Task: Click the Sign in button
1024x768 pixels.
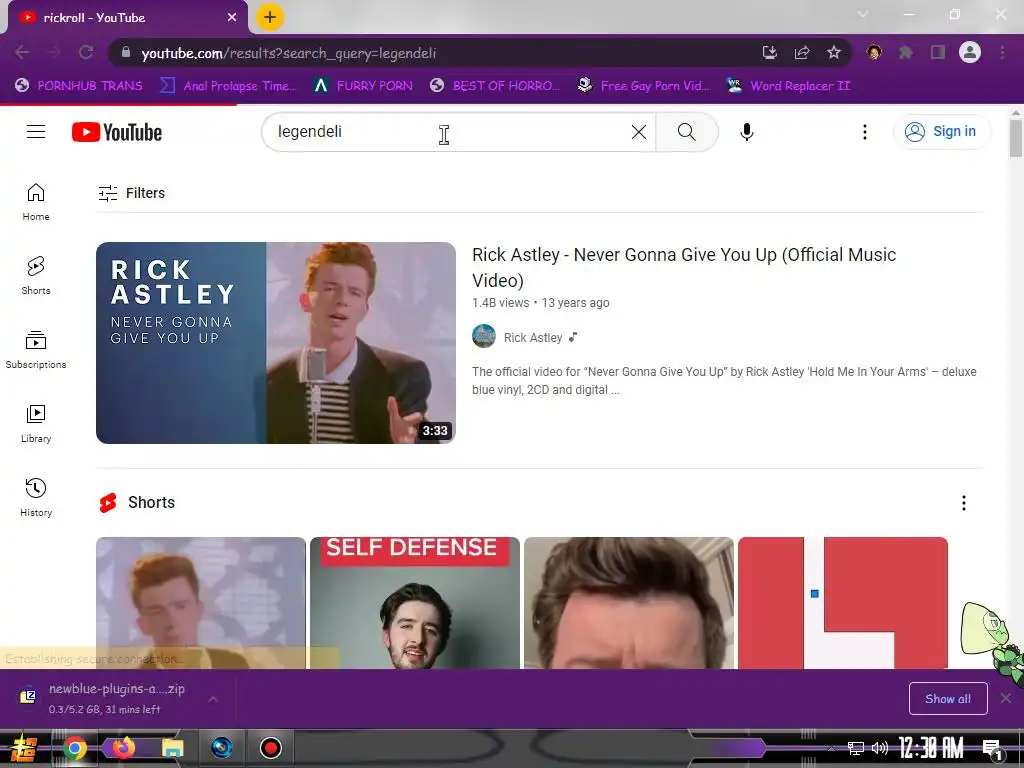Action: tap(941, 132)
